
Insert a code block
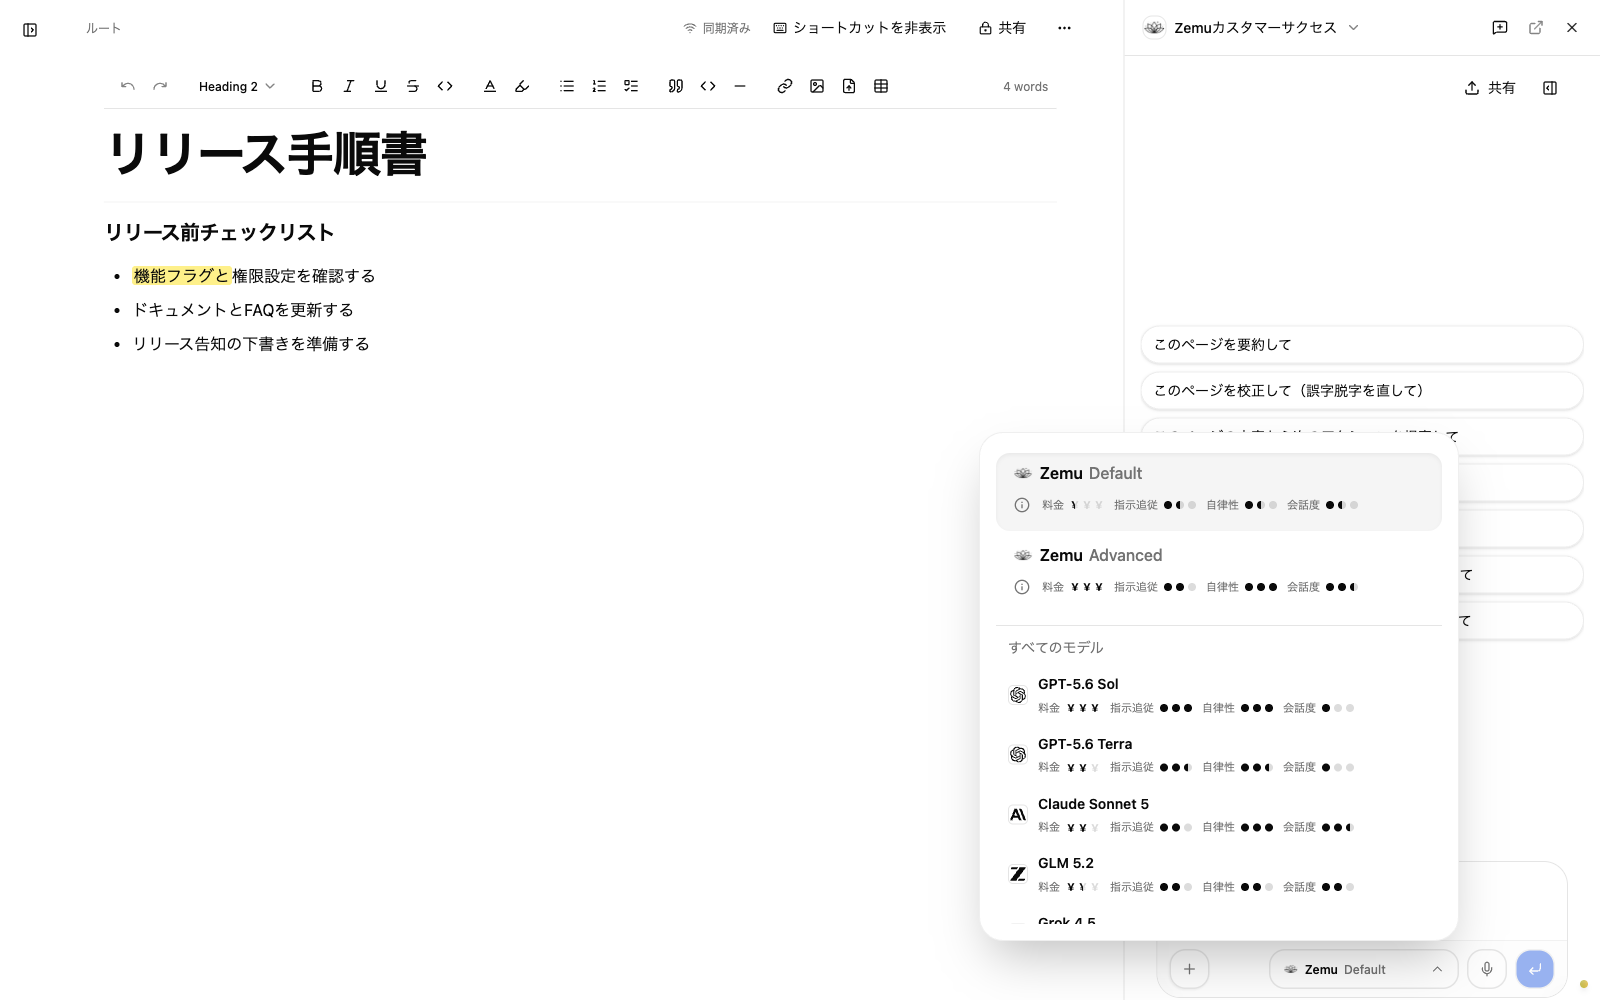708,86
